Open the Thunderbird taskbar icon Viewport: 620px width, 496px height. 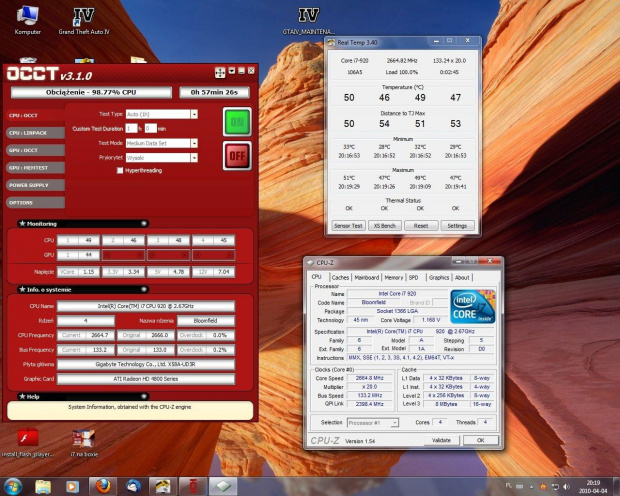[133, 487]
